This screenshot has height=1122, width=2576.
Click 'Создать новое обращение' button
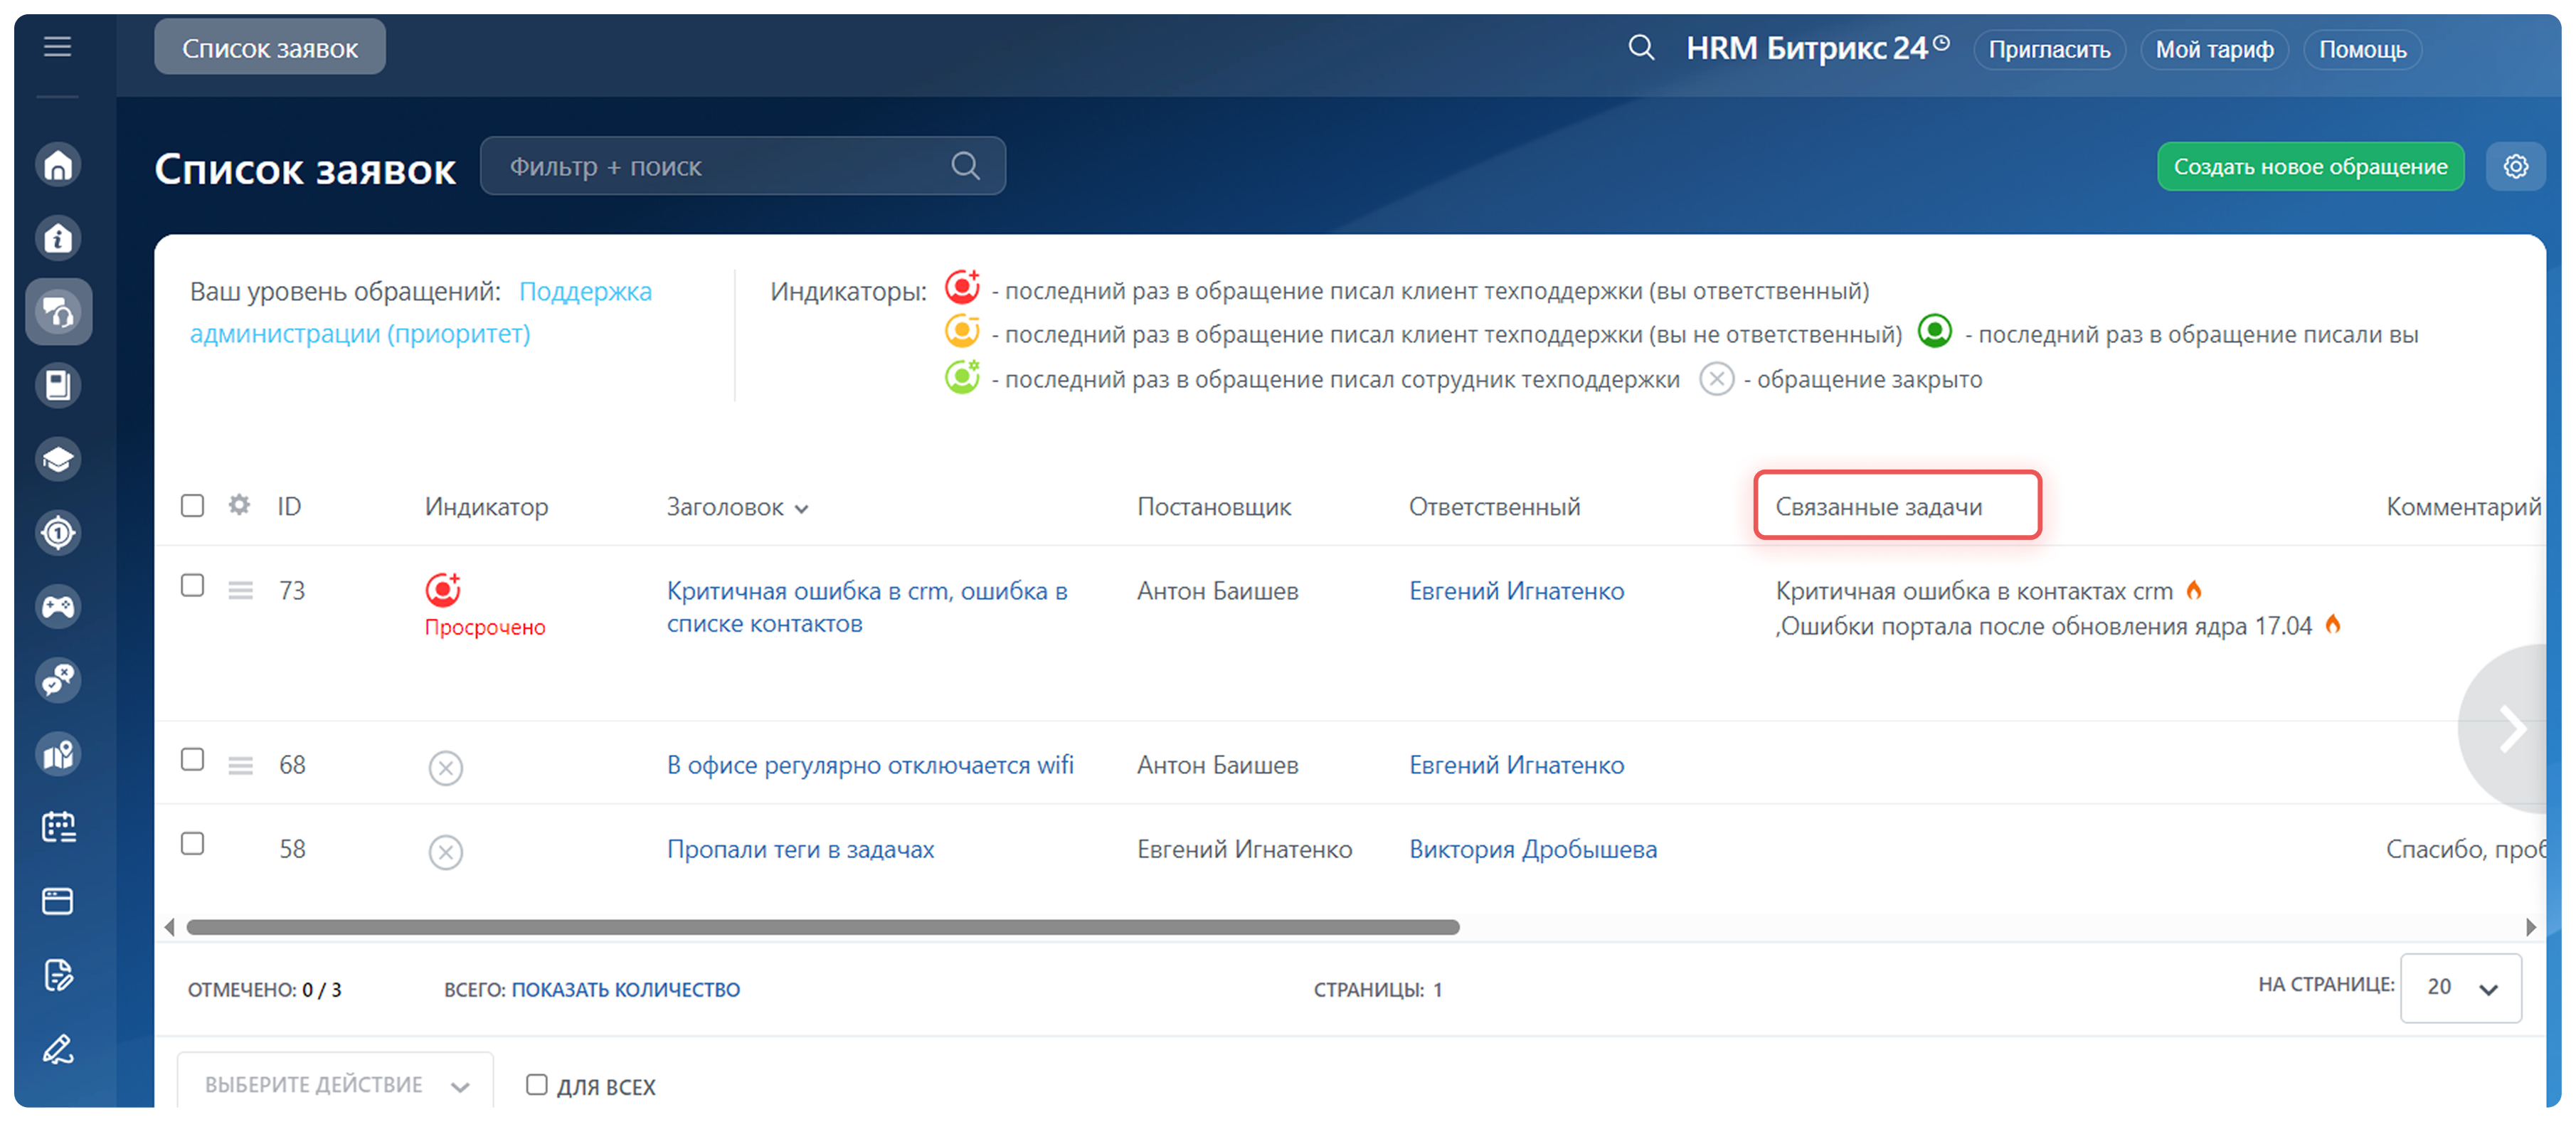(x=2310, y=166)
